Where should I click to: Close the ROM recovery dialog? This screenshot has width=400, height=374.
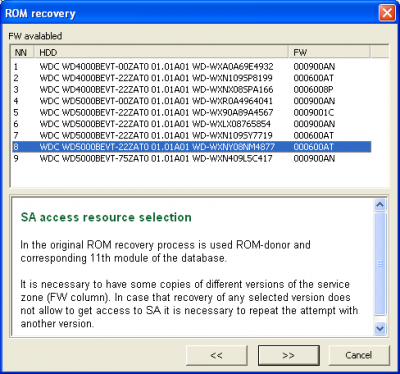(x=387, y=13)
